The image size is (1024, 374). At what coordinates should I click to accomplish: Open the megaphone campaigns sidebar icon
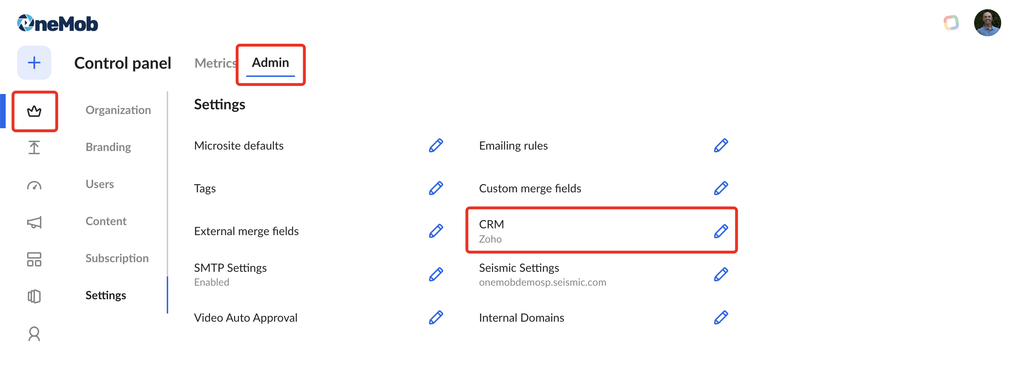coord(34,223)
